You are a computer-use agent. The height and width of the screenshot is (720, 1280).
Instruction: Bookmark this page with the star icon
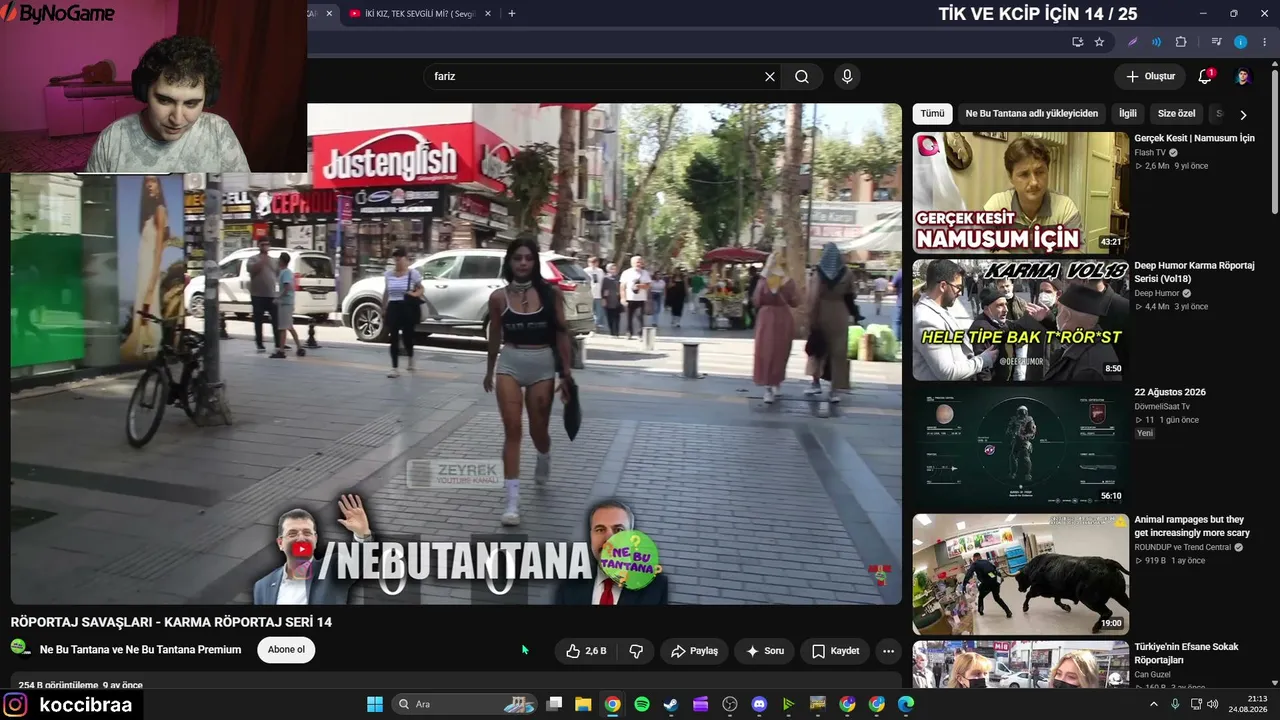coord(1099,42)
